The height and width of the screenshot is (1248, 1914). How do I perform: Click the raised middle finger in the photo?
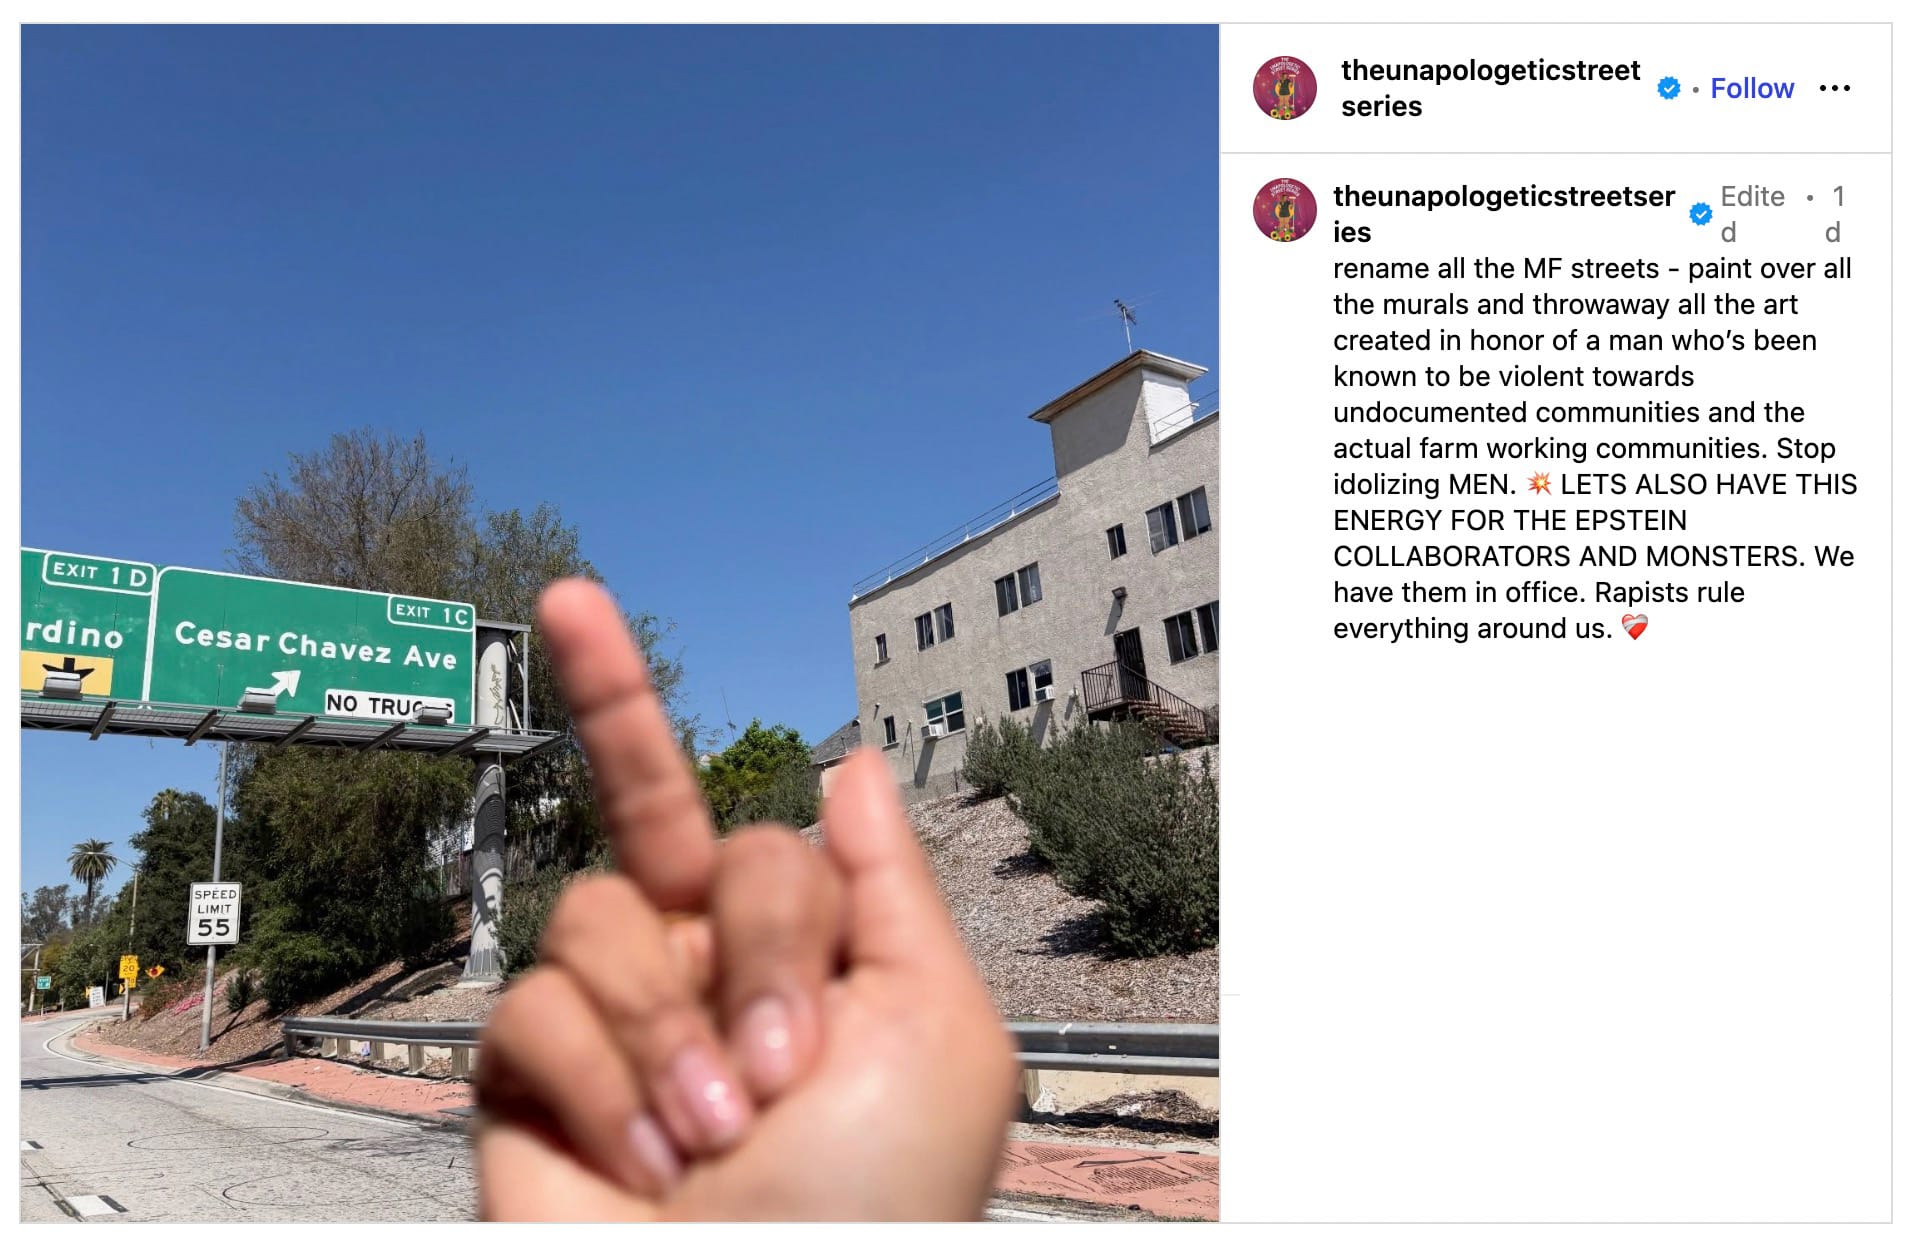[x=620, y=740]
